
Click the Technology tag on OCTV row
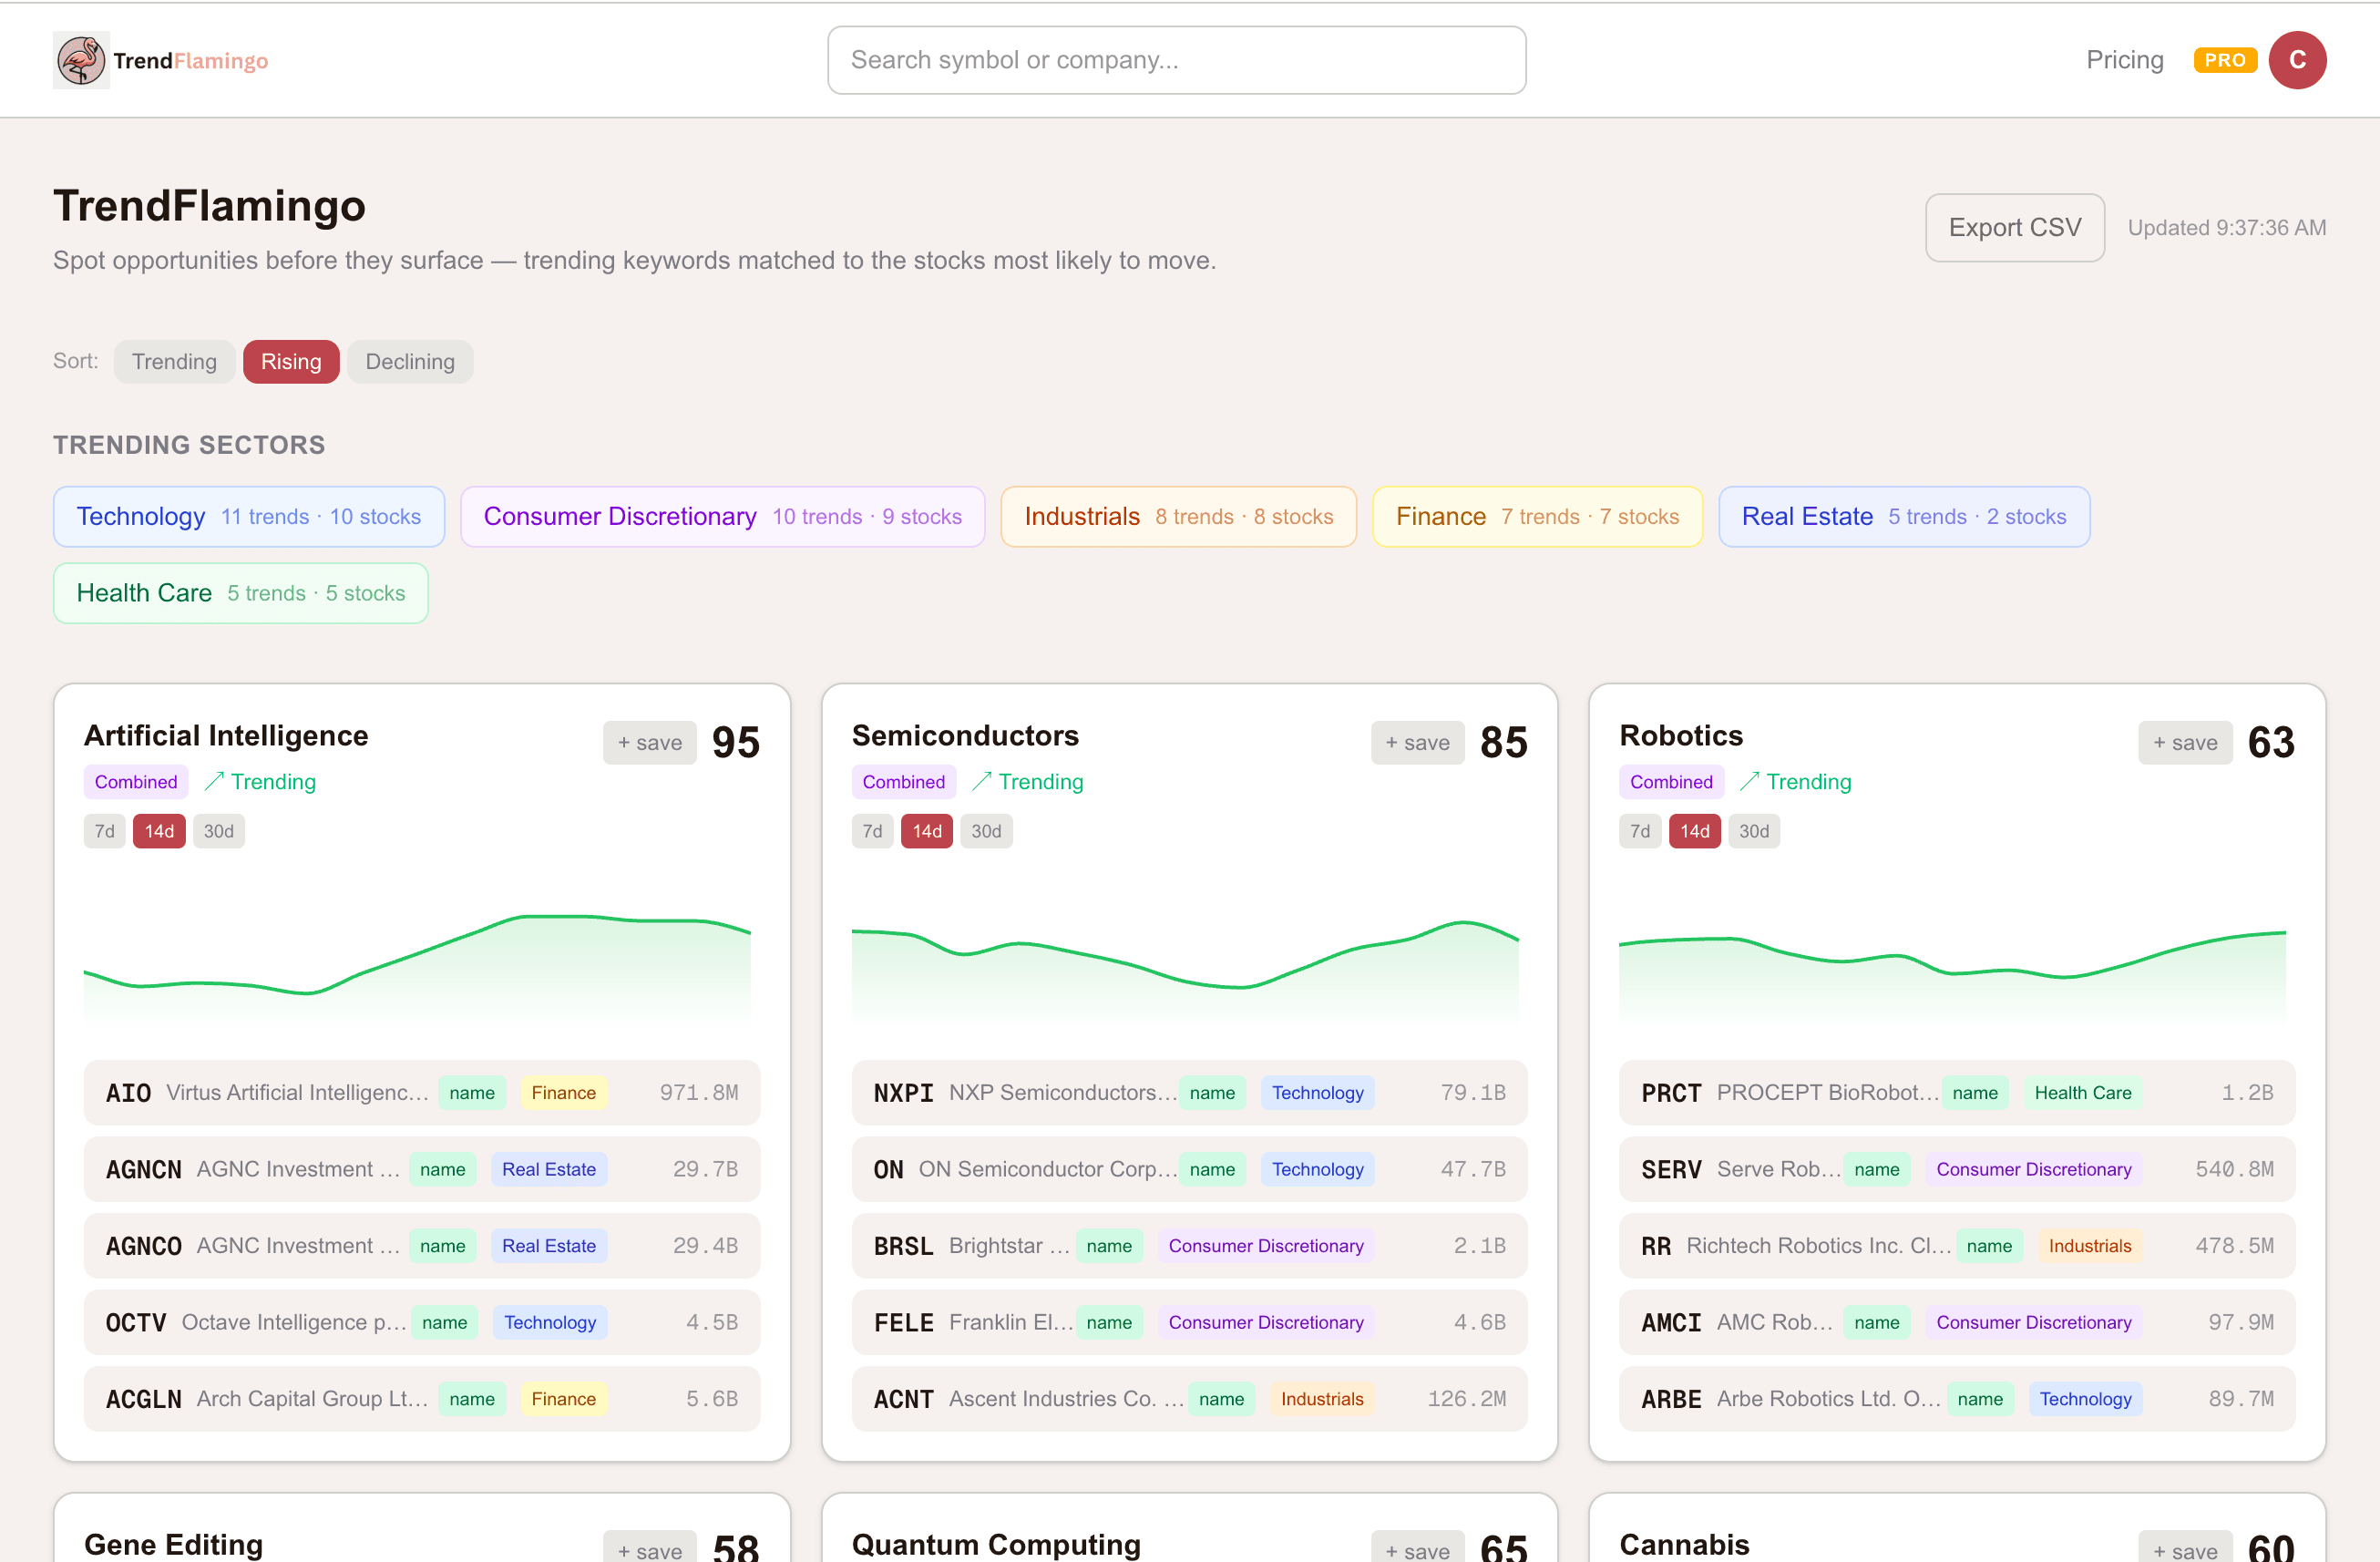(x=549, y=1322)
